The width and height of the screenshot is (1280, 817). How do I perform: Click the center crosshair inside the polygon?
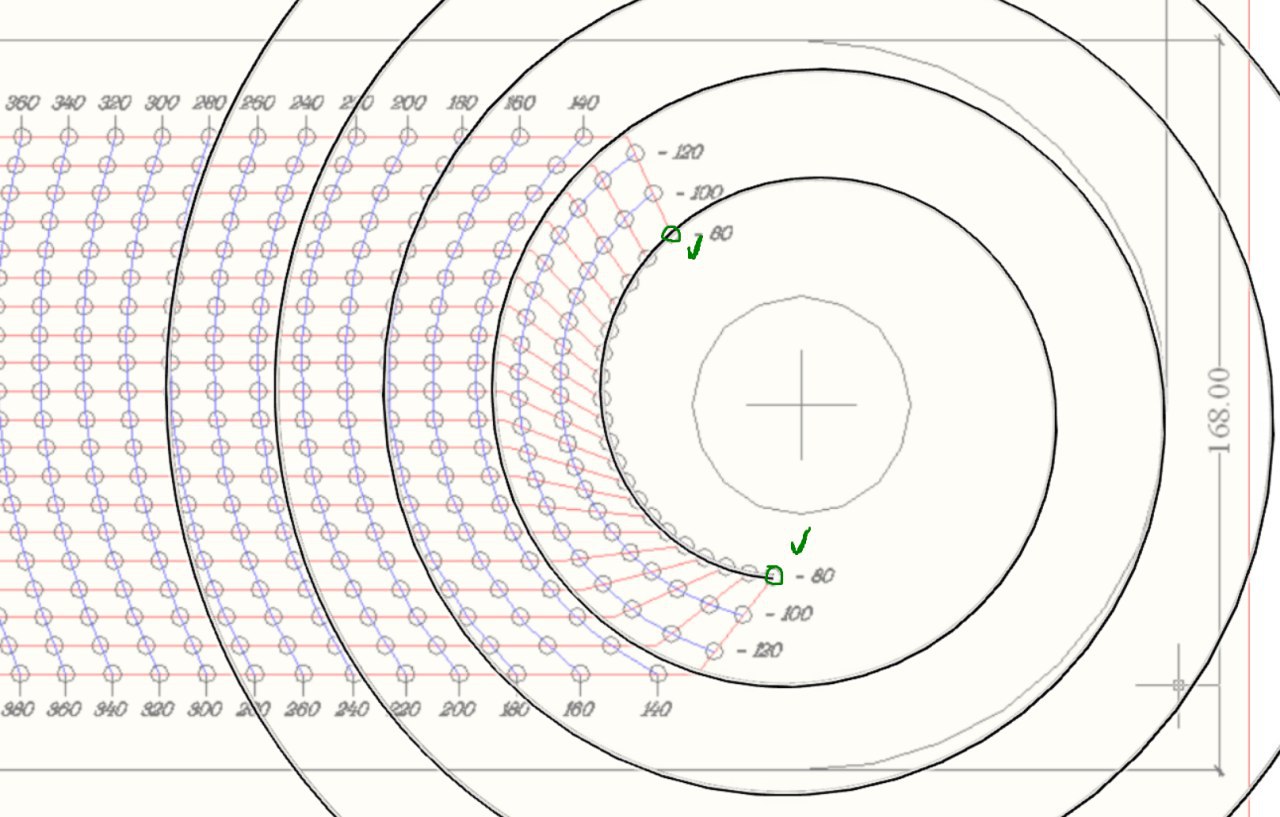(801, 405)
